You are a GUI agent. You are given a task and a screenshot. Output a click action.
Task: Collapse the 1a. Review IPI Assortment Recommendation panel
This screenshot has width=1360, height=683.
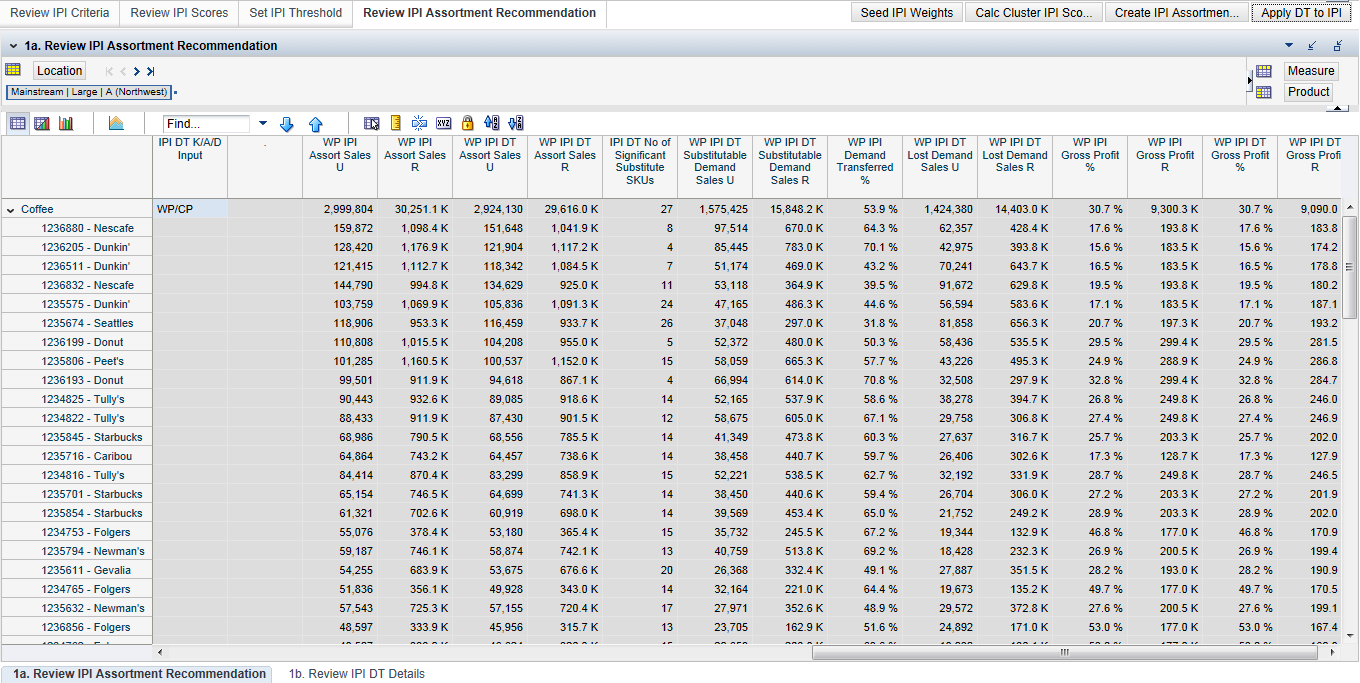13,46
